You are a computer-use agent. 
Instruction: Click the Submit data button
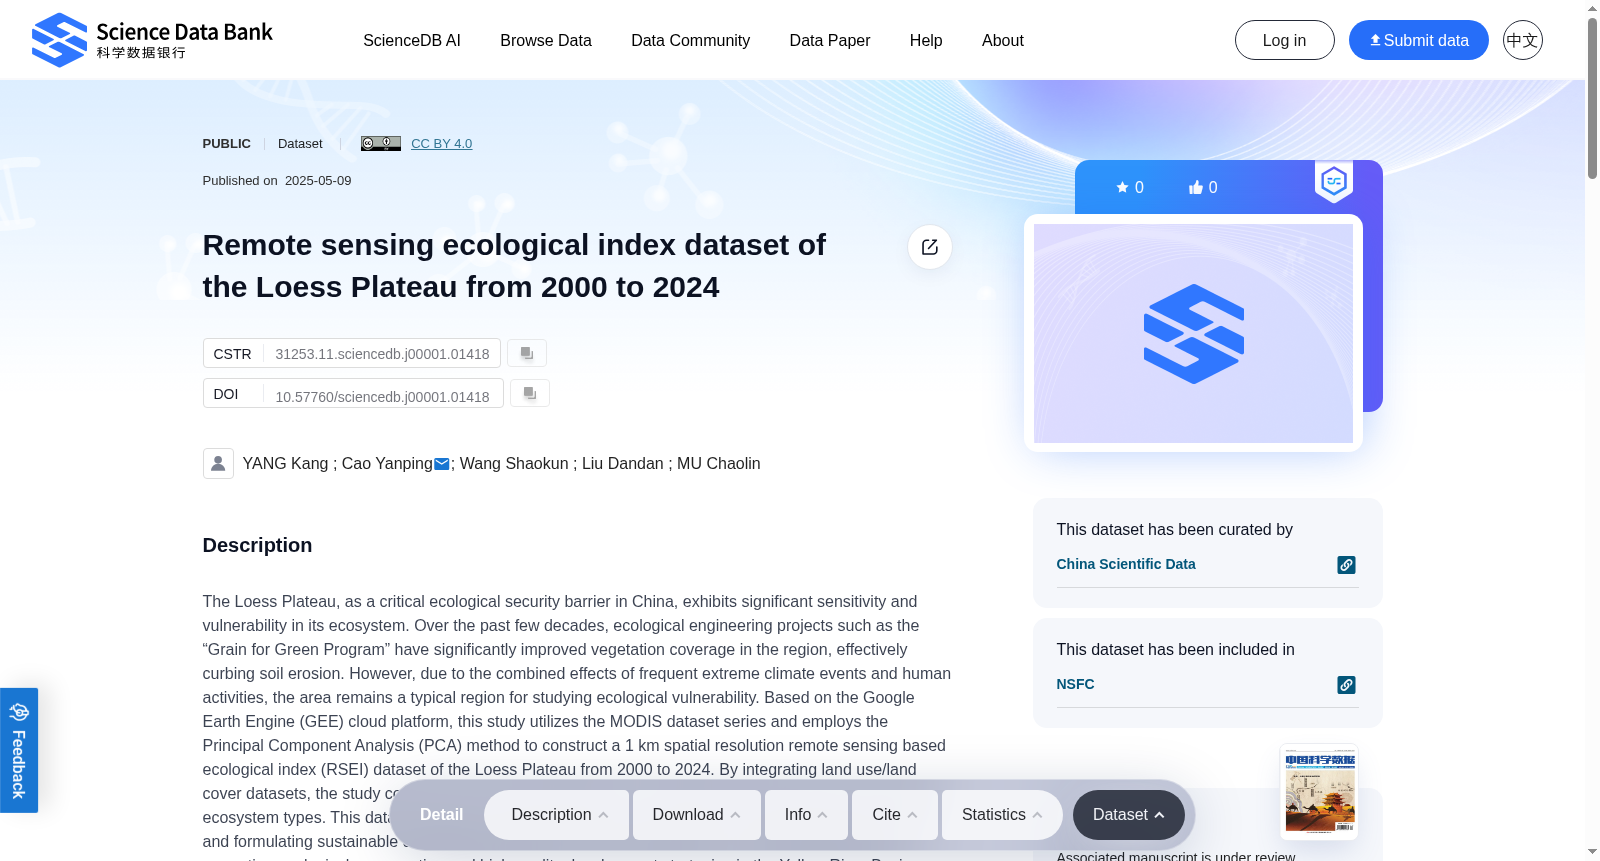(1419, 40)
